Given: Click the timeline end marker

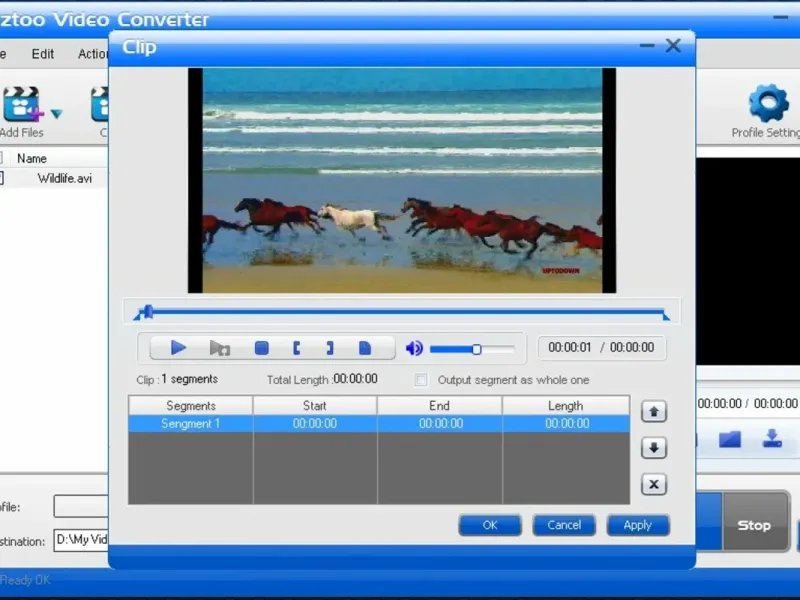Looking at the screenshot, I should (x=666, y=316).
